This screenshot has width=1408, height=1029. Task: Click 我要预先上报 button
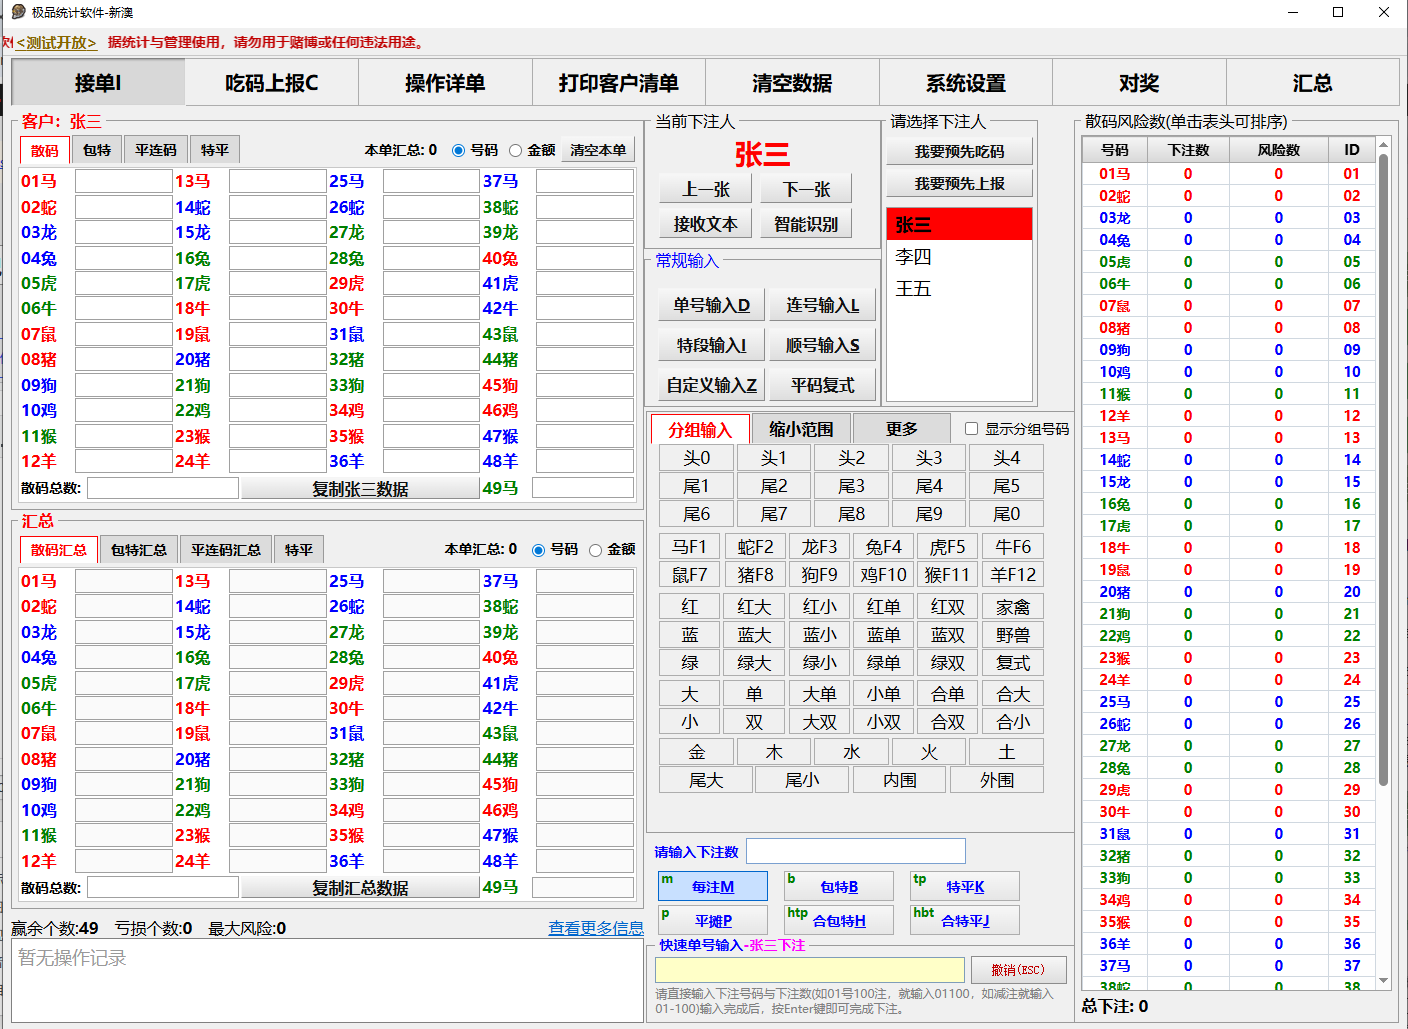click(959, 184)
